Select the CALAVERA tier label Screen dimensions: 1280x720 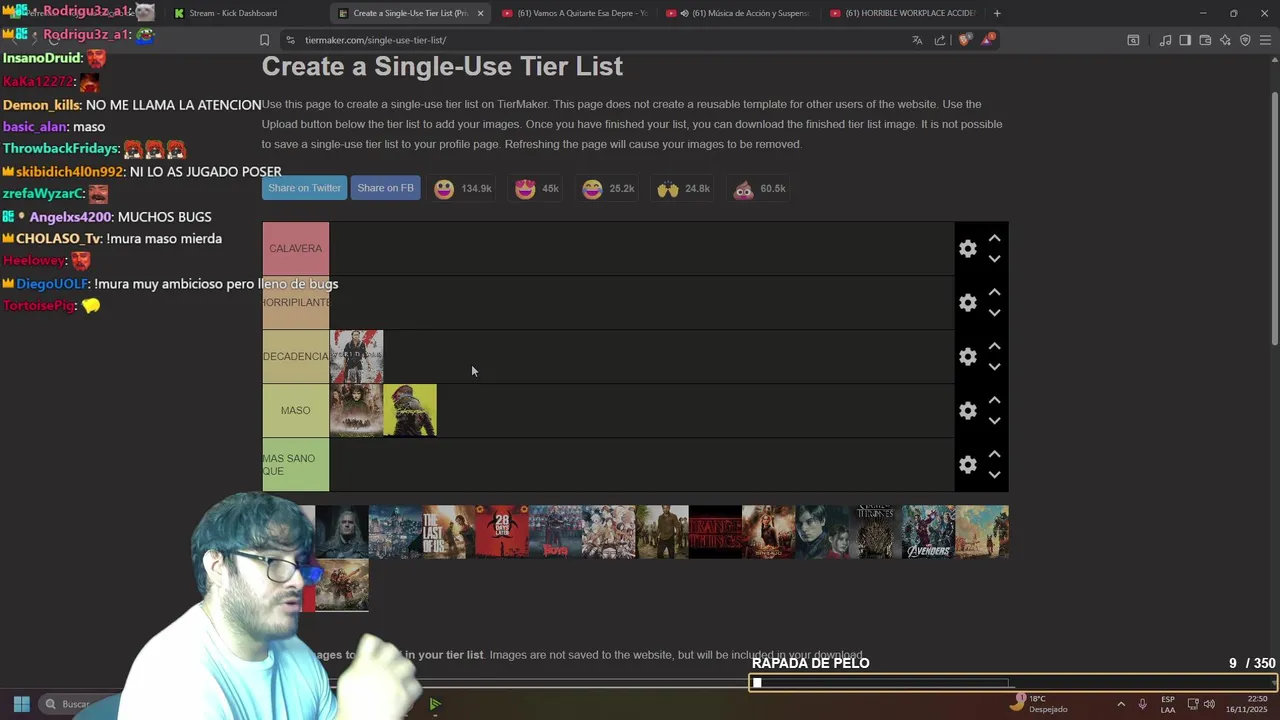click(295, 248)
